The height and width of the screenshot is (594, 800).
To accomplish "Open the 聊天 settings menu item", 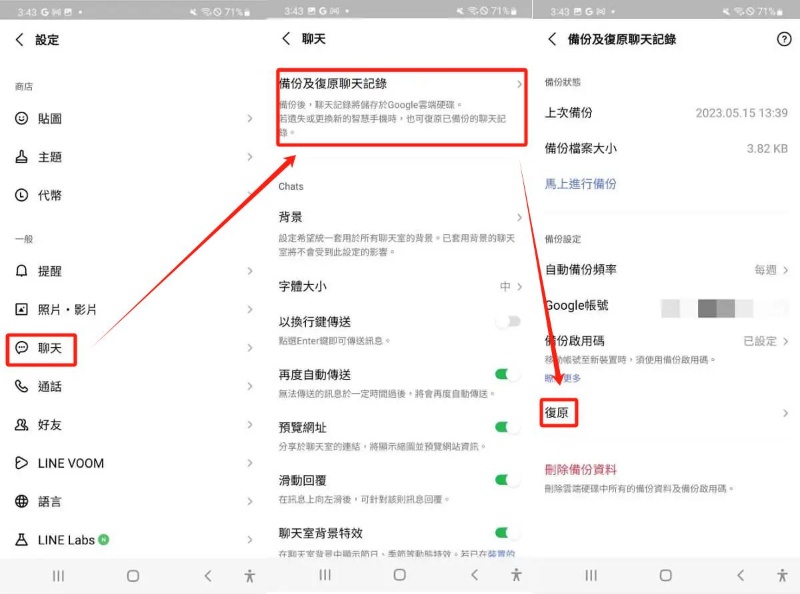I will tap(49, 348).
